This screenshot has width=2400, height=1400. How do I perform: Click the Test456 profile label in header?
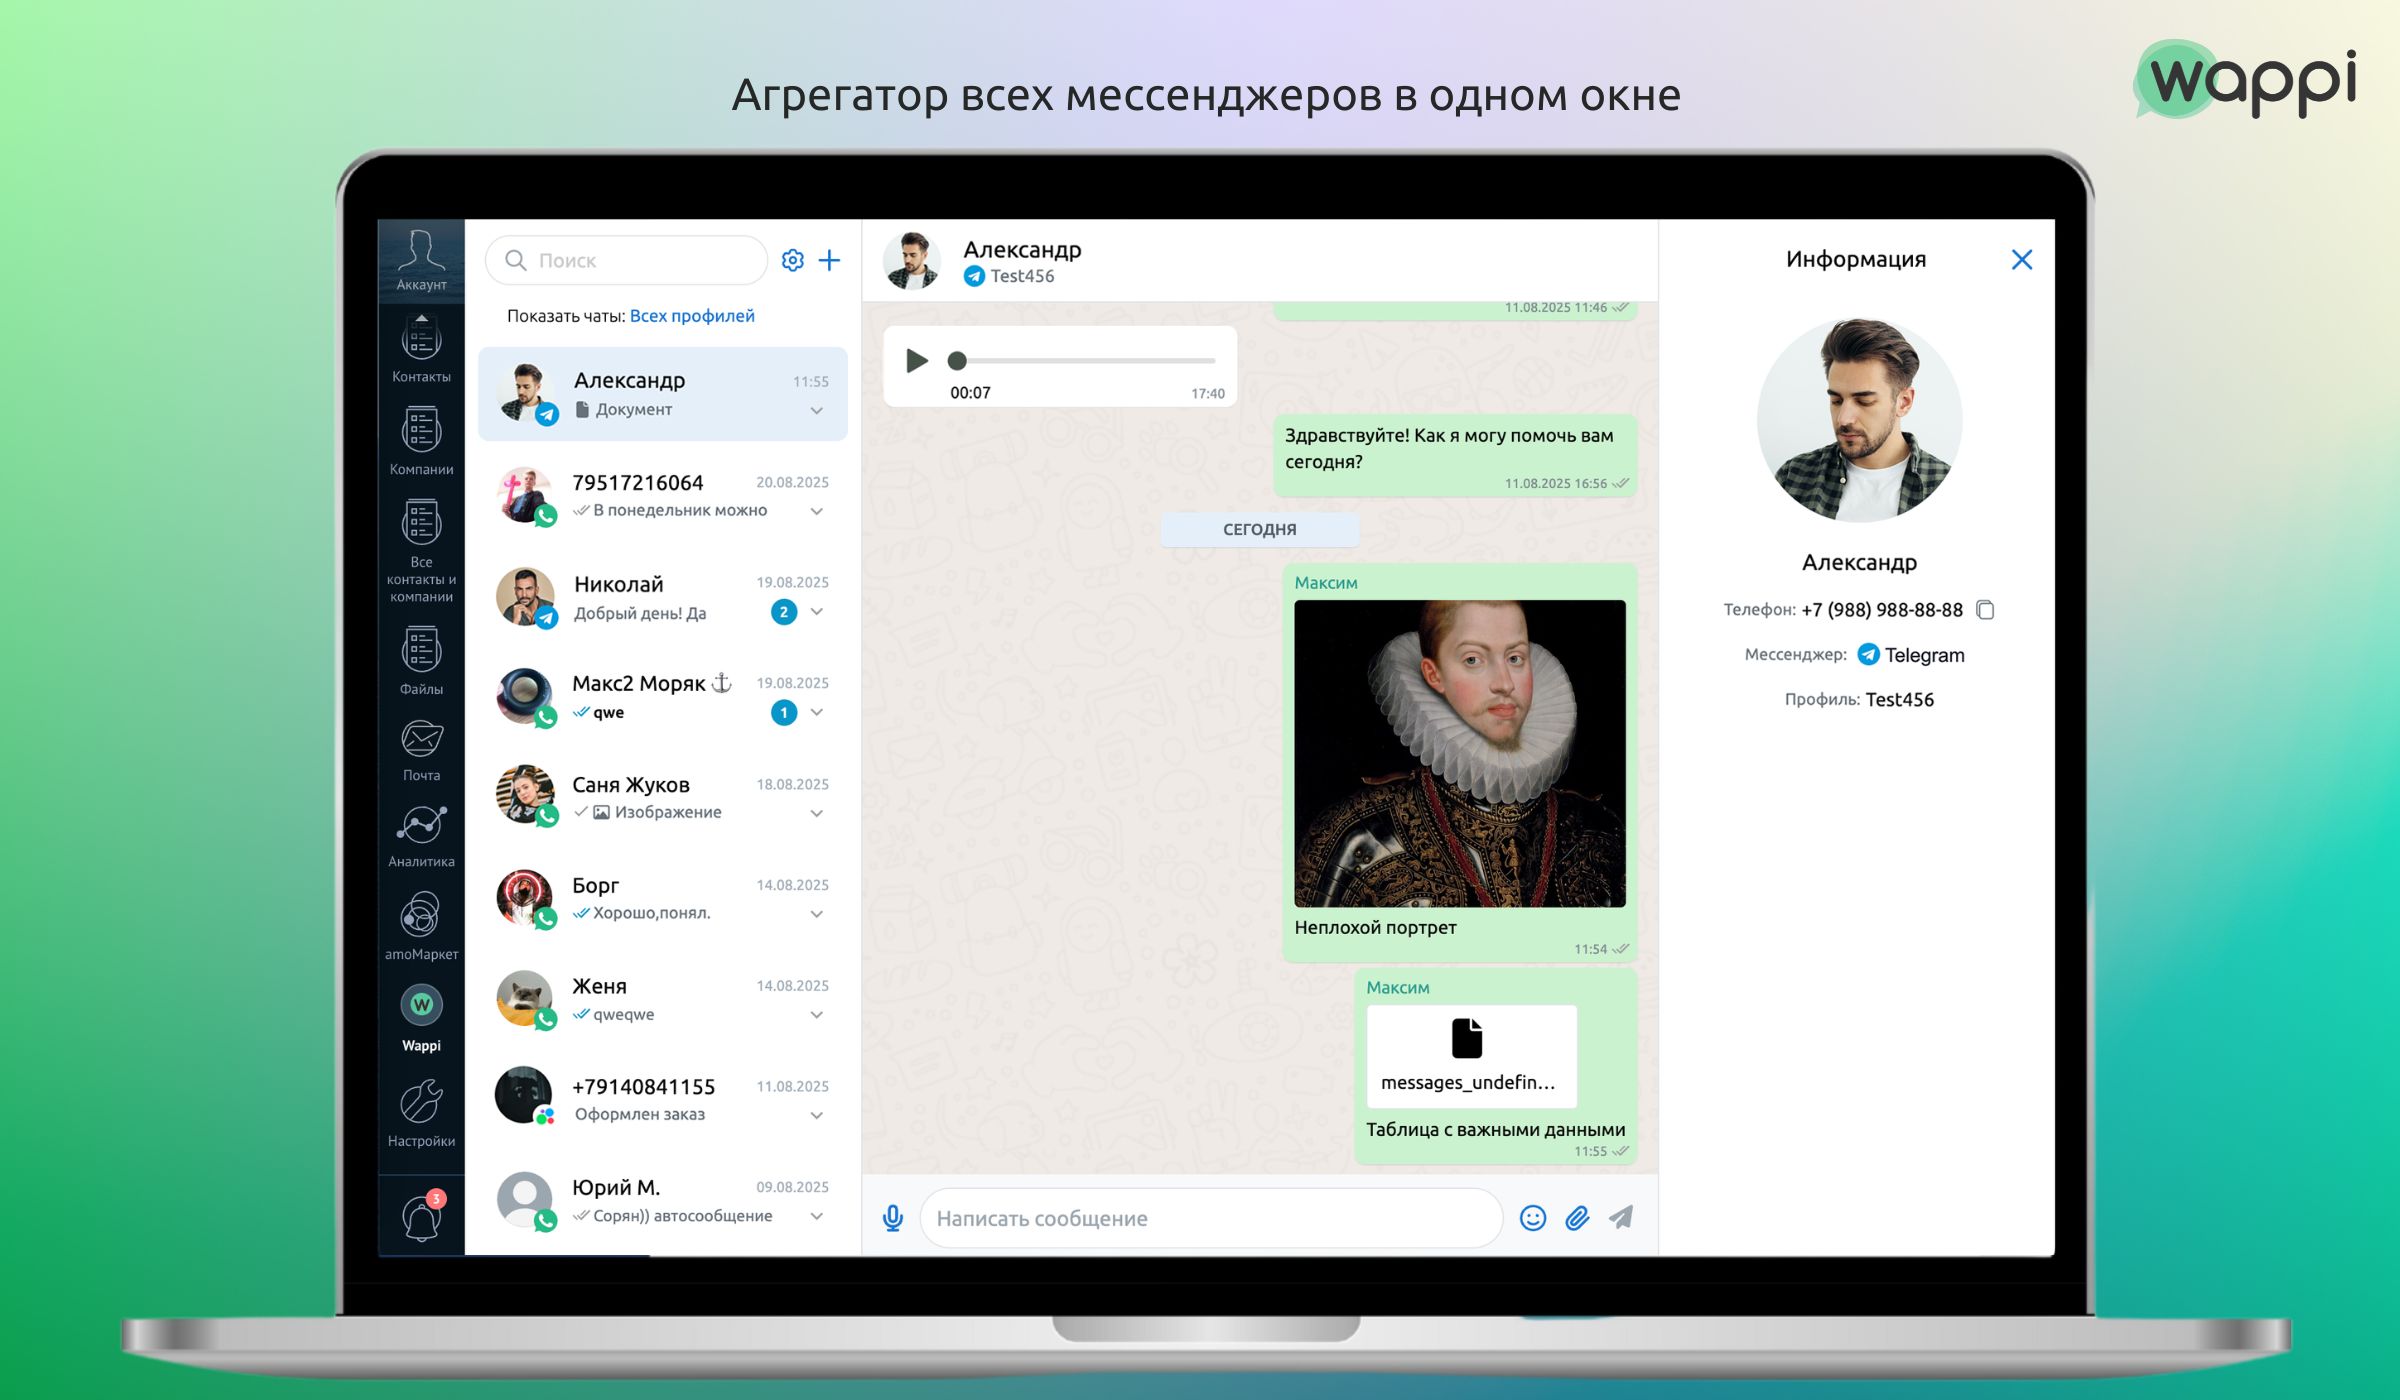tap(1021, 276)
